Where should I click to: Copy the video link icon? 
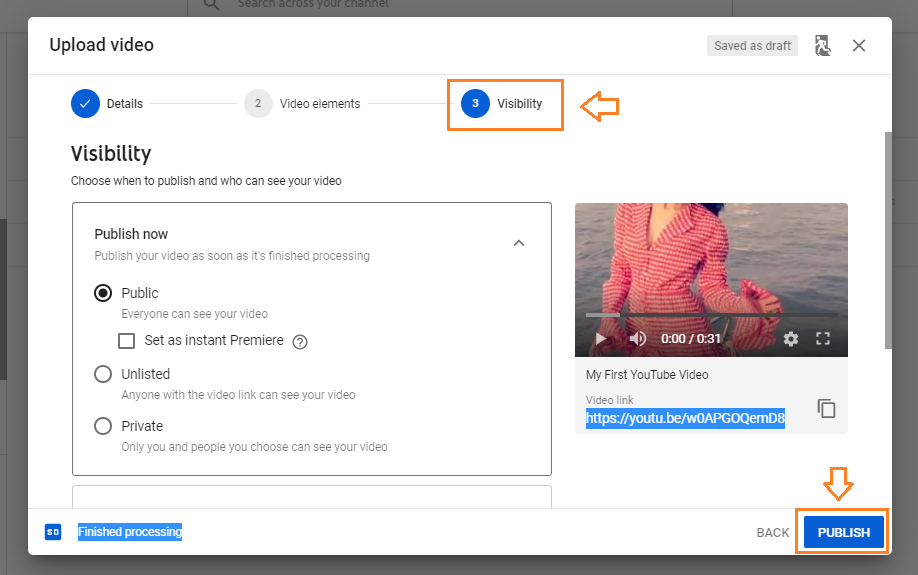click(826, 408)
